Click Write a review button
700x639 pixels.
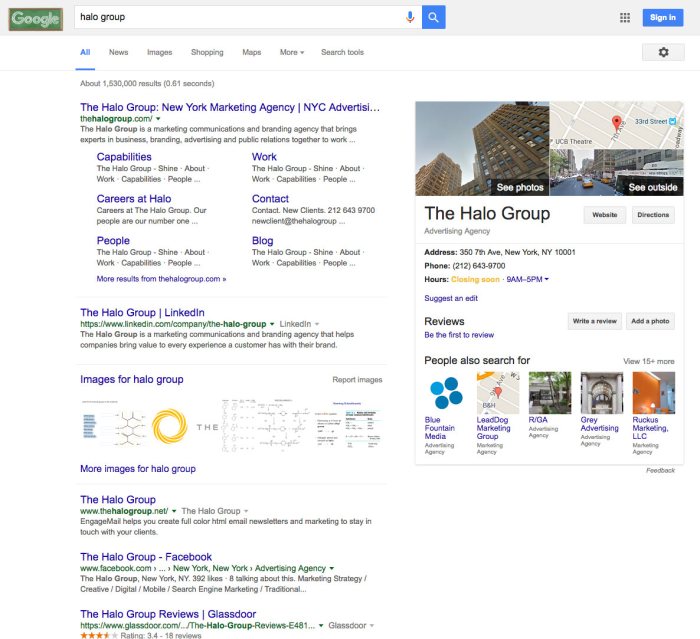coord(595,321)
